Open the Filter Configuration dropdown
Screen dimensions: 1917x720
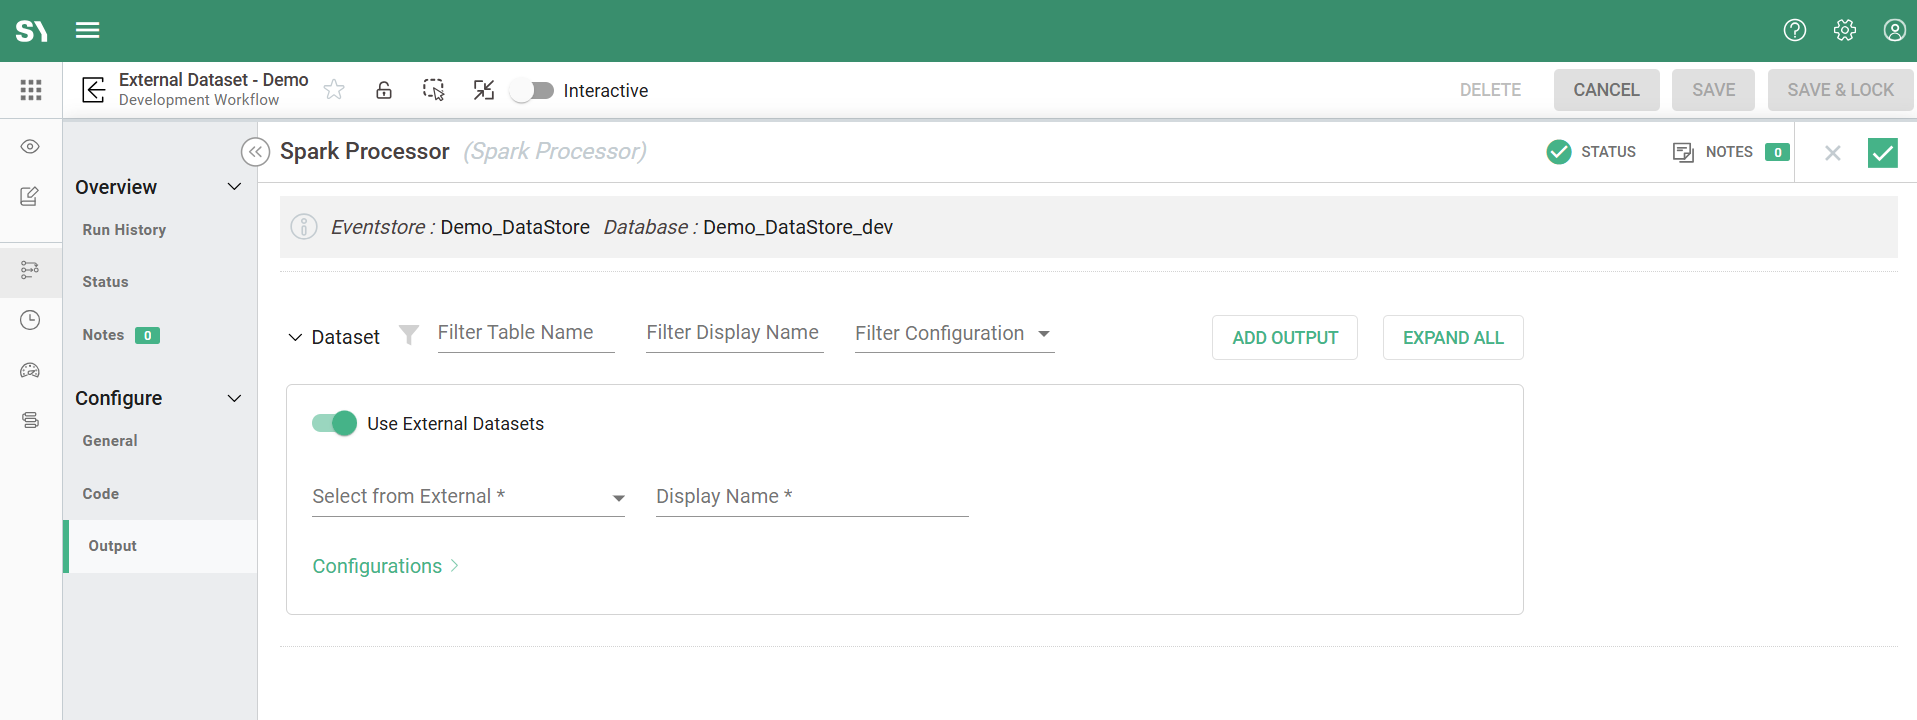coord(953,334)
